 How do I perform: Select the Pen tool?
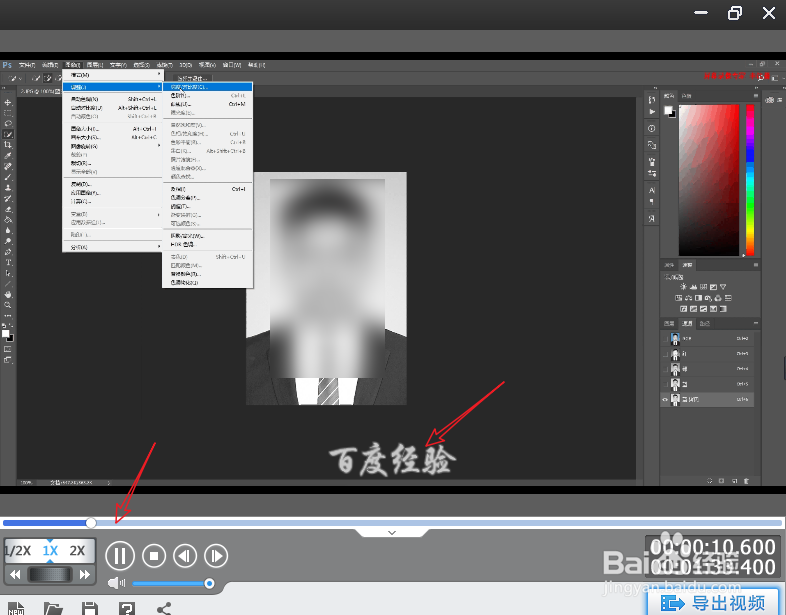click(8, 252)
